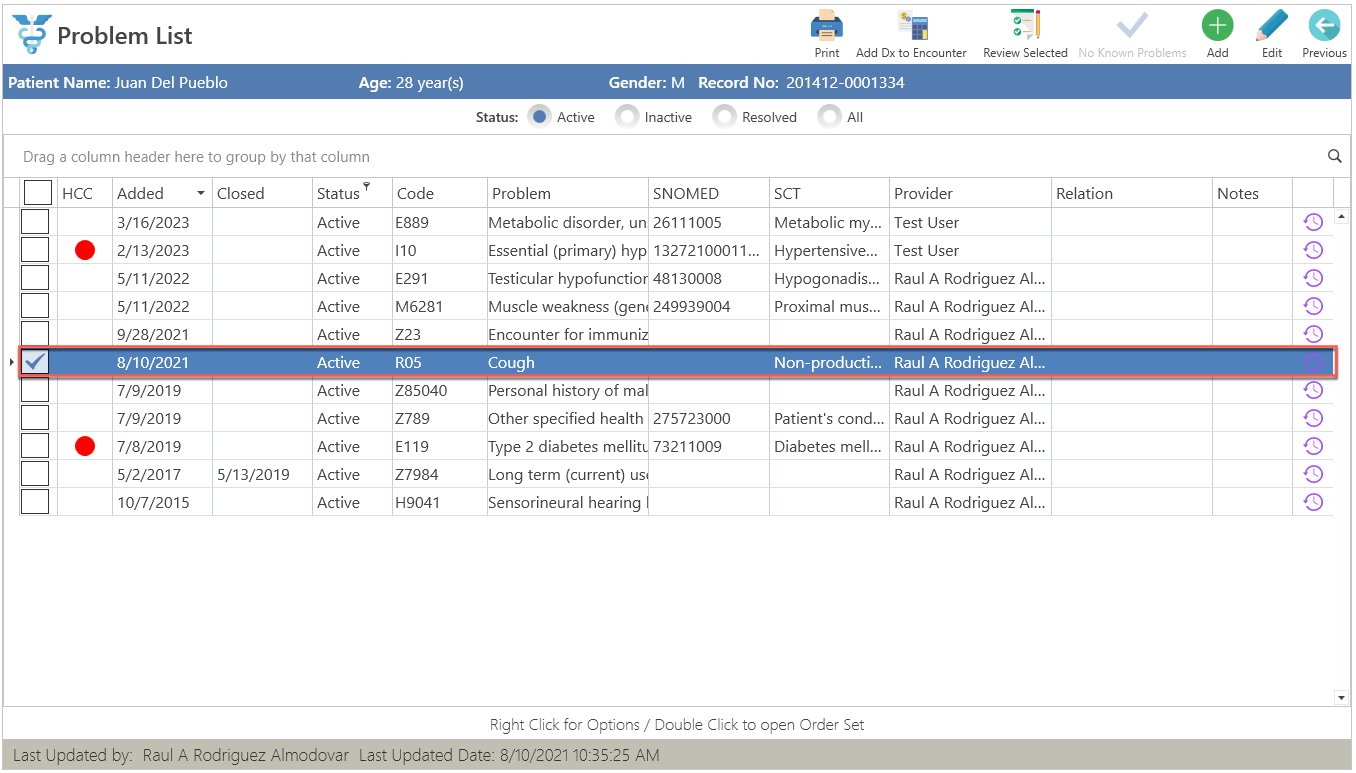Viewport: 1356px width, 773px height.
Task: Click the HCC red dot for I10
Action: pyautogui.click(x=85, y=250)
